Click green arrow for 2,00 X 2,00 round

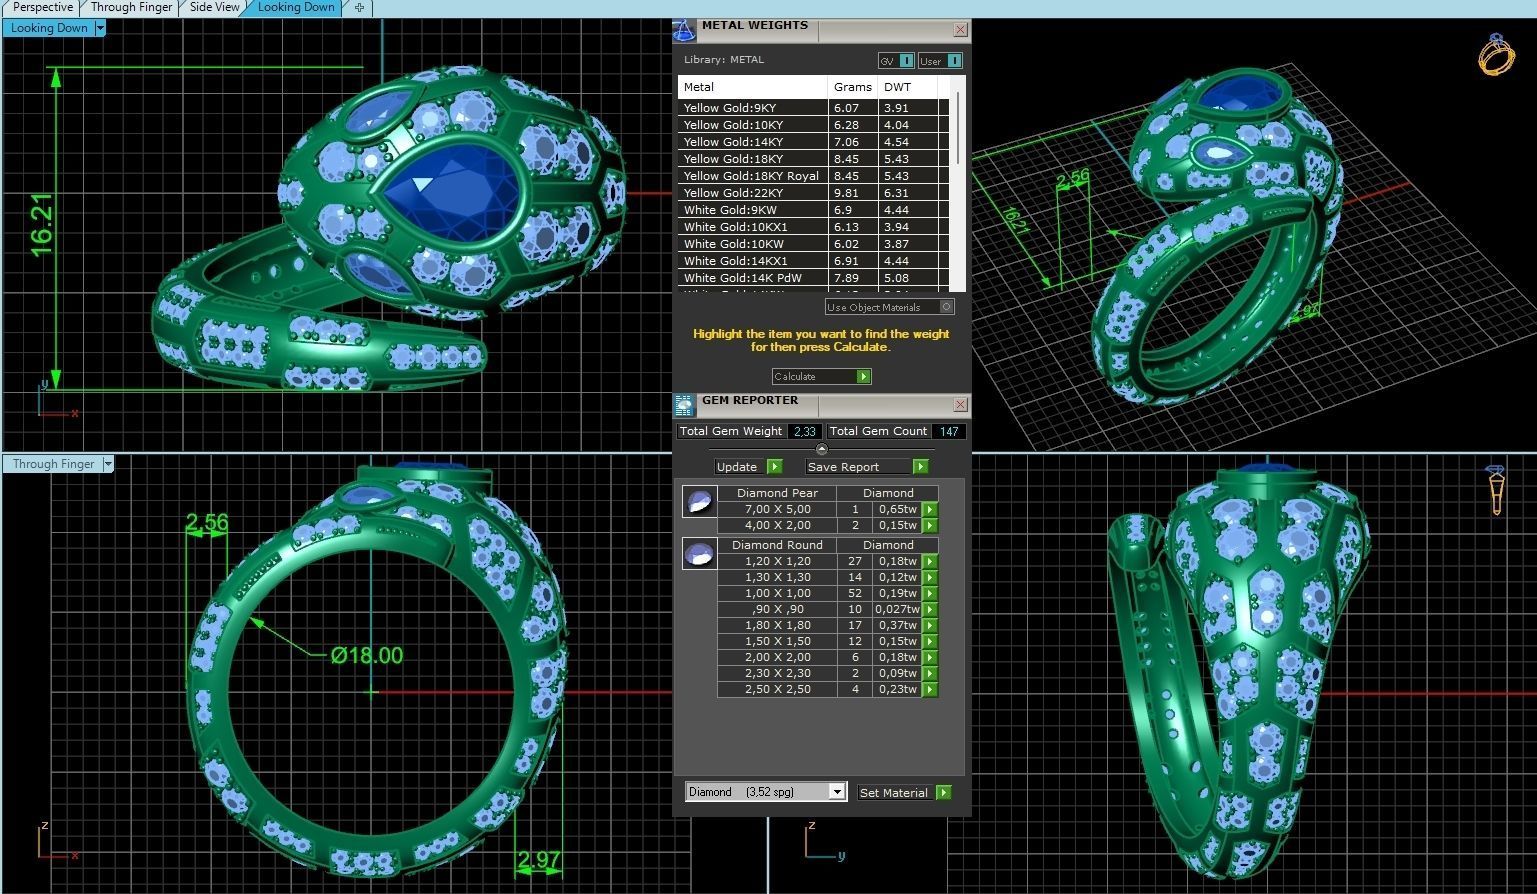point(930,657)
